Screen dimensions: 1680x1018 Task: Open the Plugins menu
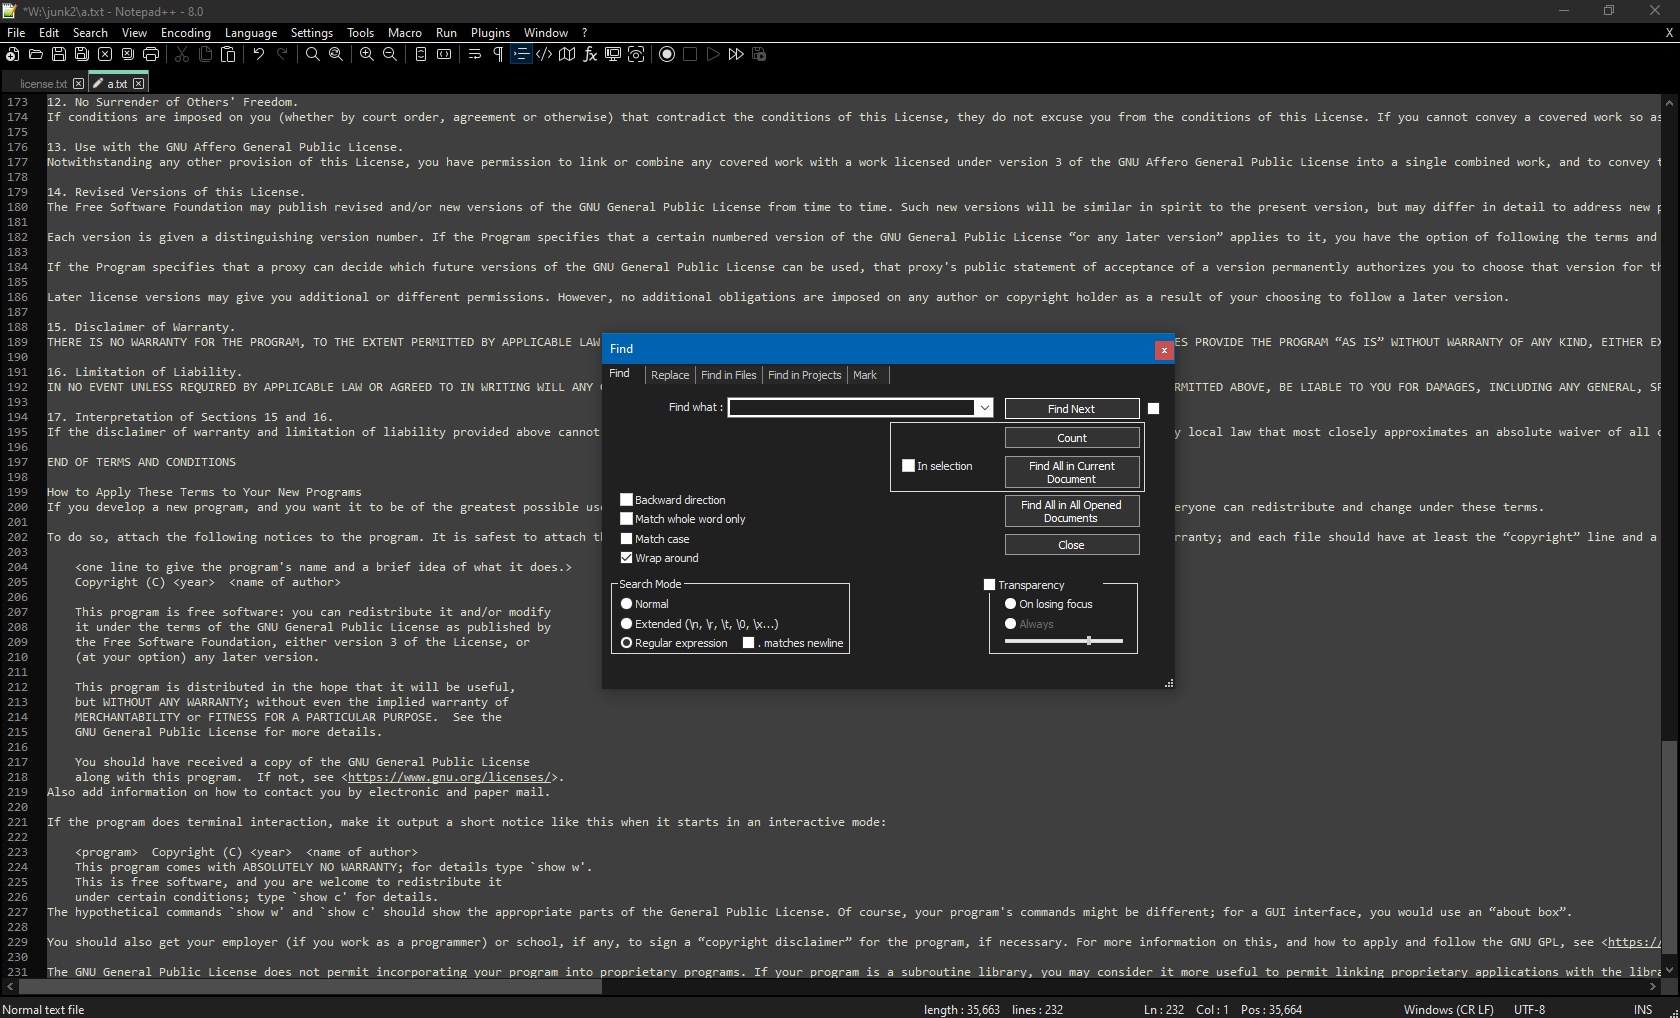[490, 33]
